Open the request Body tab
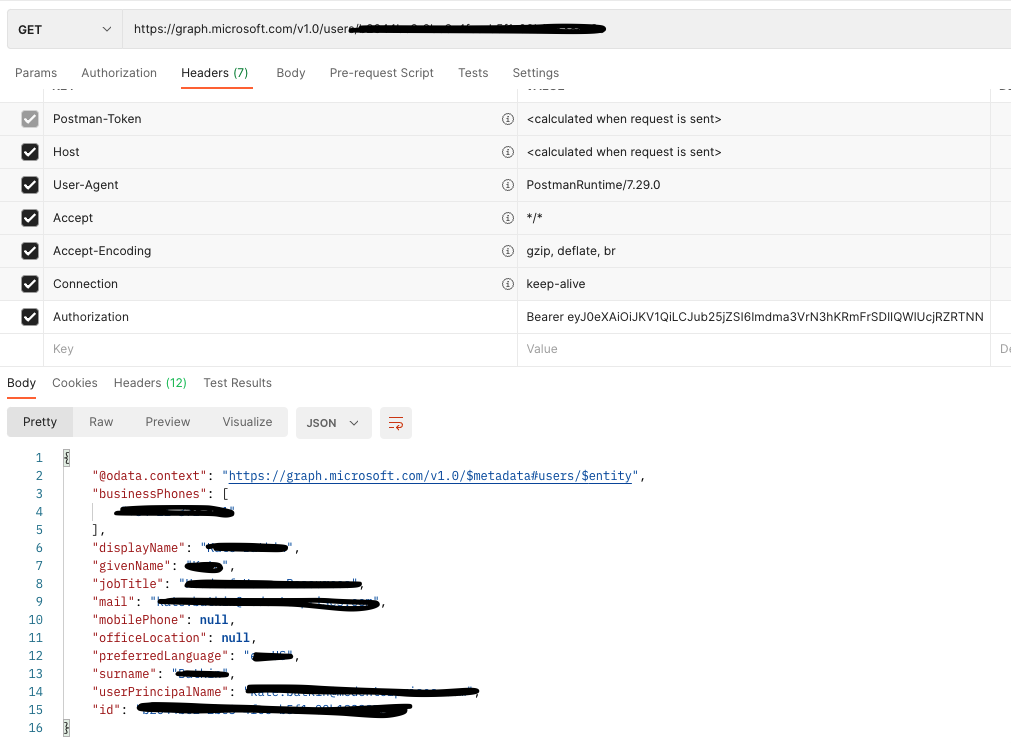This screenshot has width=1011, height=743. coord(291,73)
